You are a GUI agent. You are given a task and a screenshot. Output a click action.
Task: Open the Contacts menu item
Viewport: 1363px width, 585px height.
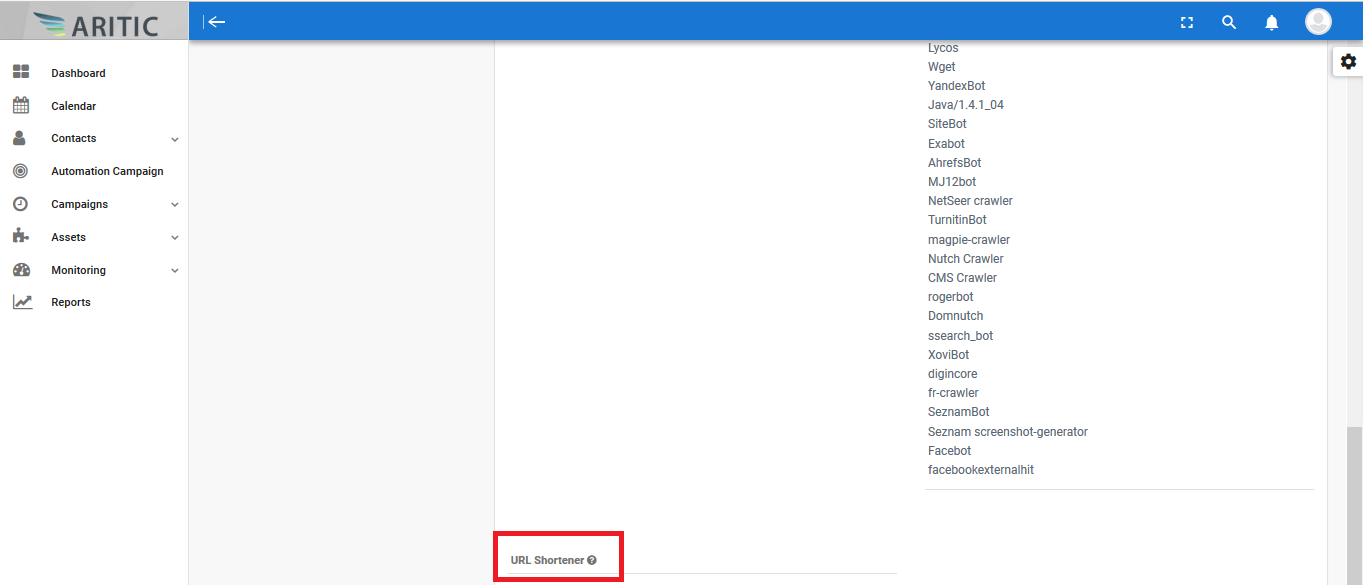[x=74, y=138]
